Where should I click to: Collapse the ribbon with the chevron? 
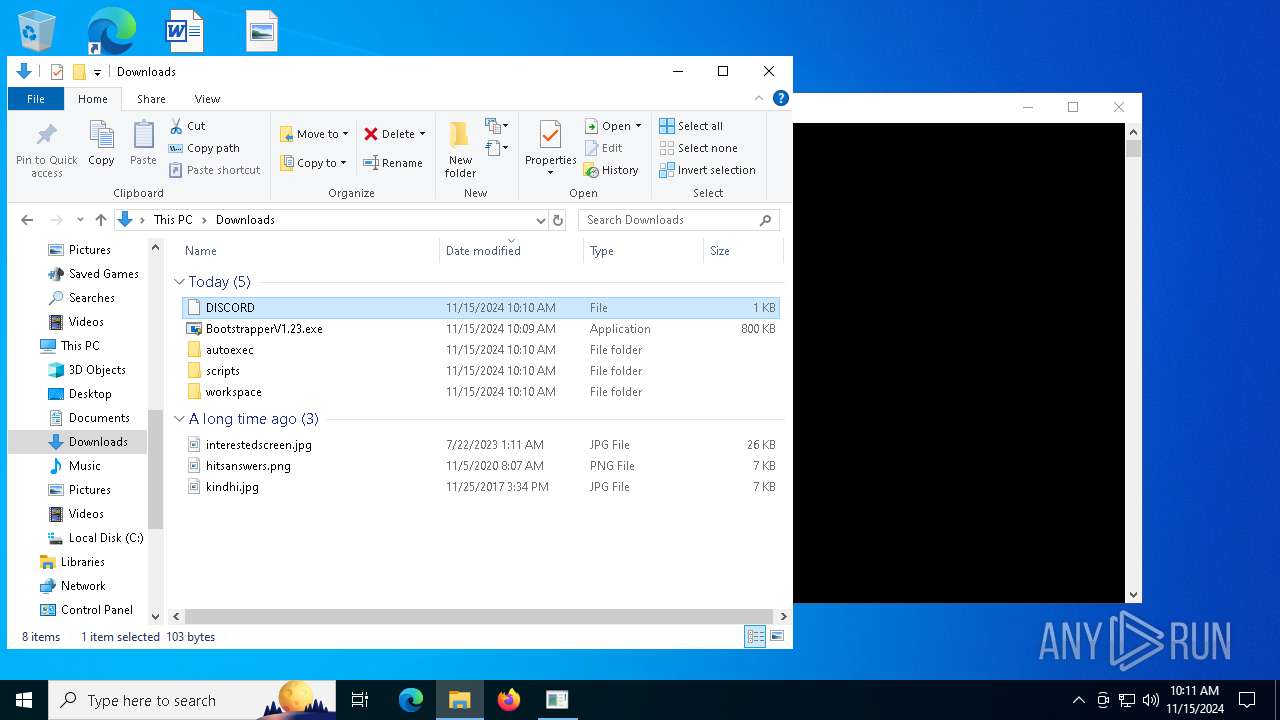[759, 98]
